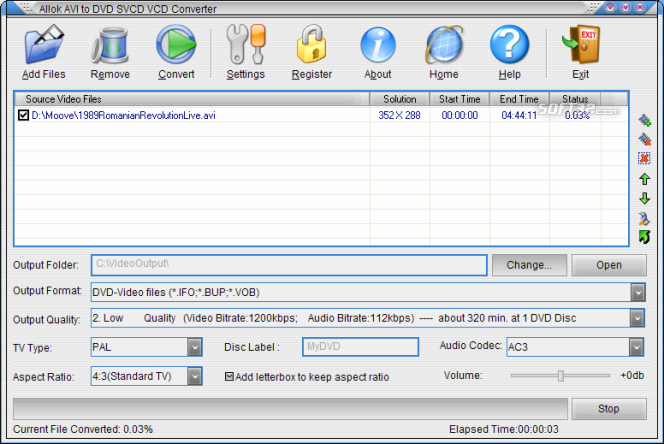Start conversion with the Convert play icon

(176, 44)
